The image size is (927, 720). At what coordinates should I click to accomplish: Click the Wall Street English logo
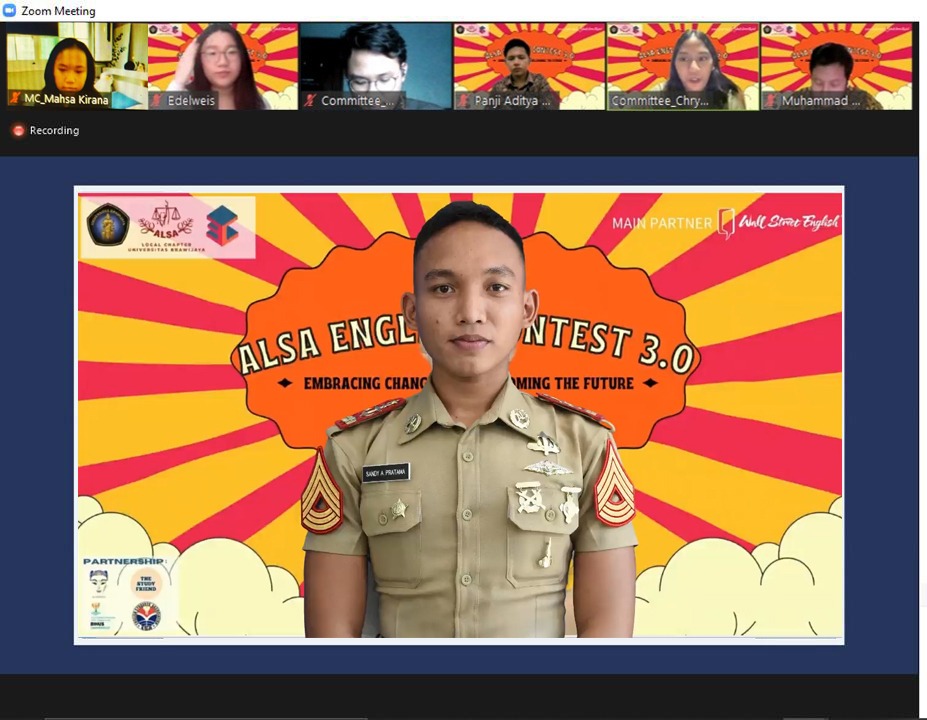pos(780,222)
